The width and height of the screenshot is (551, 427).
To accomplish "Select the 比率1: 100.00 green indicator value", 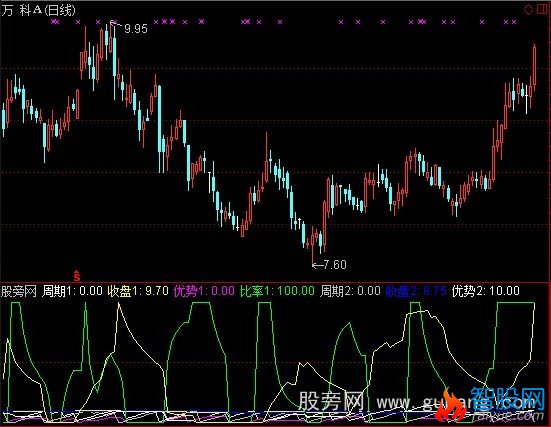I will coord(277,291).
